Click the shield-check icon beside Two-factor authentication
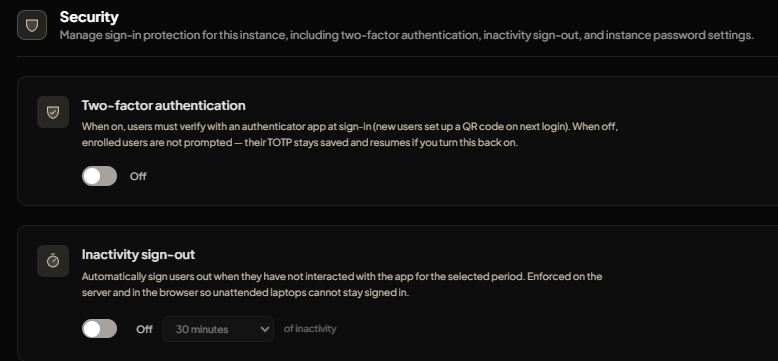Screen dimensions: 778x361 (53, 112)
